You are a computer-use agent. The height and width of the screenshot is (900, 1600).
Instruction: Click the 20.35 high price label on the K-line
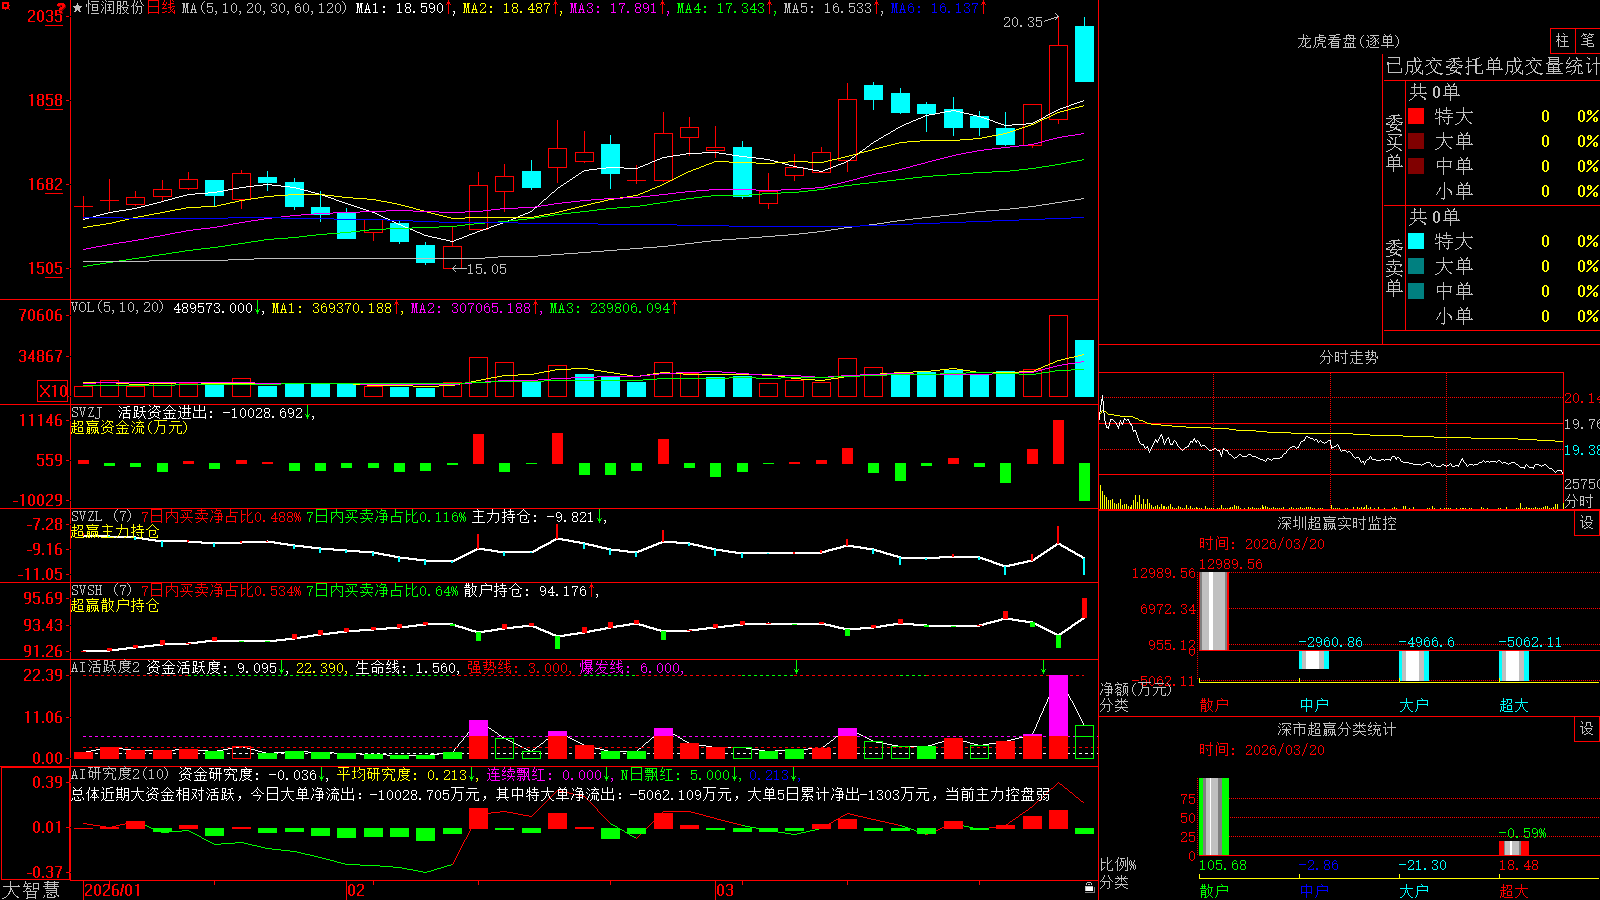point(1023,22)
